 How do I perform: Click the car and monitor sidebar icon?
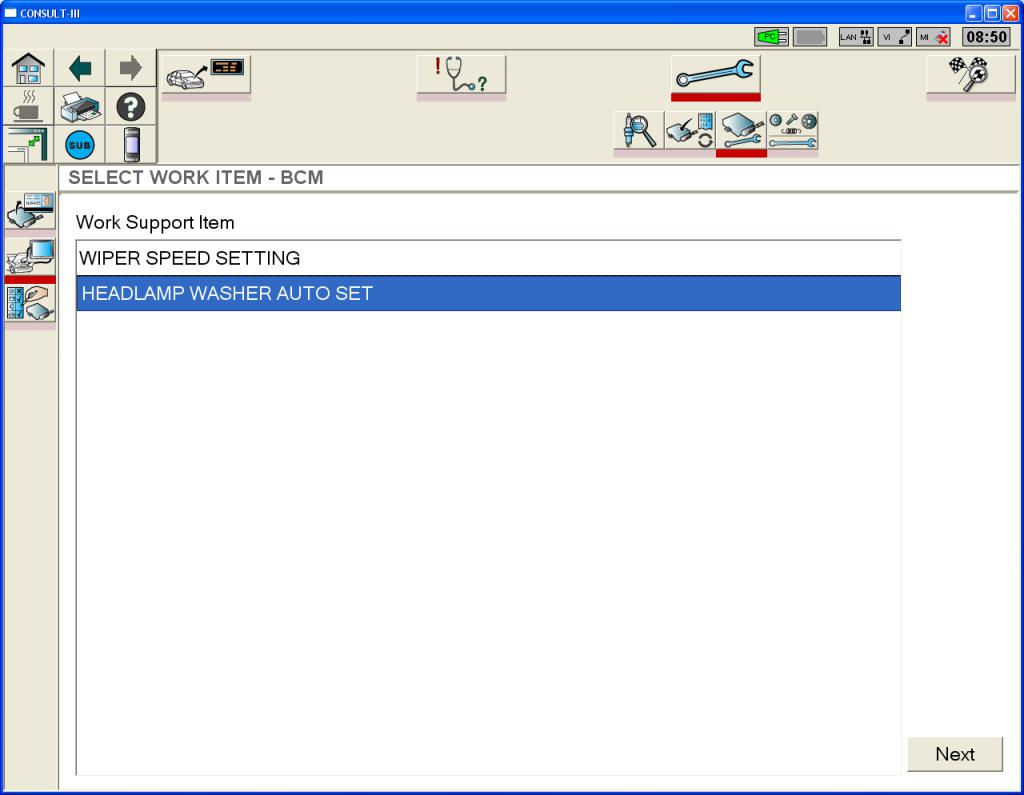(30, 257)
